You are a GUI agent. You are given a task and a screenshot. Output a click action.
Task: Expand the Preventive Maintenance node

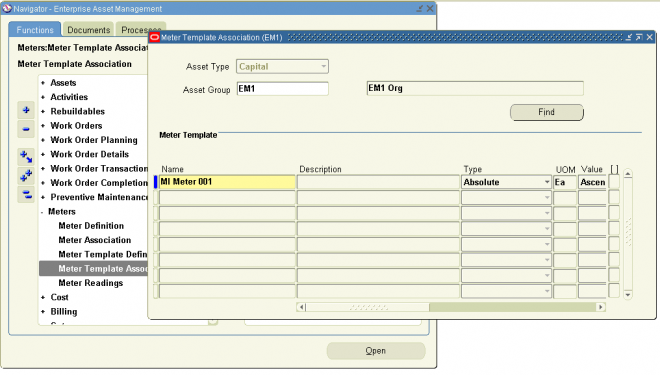tap(43, 197)
